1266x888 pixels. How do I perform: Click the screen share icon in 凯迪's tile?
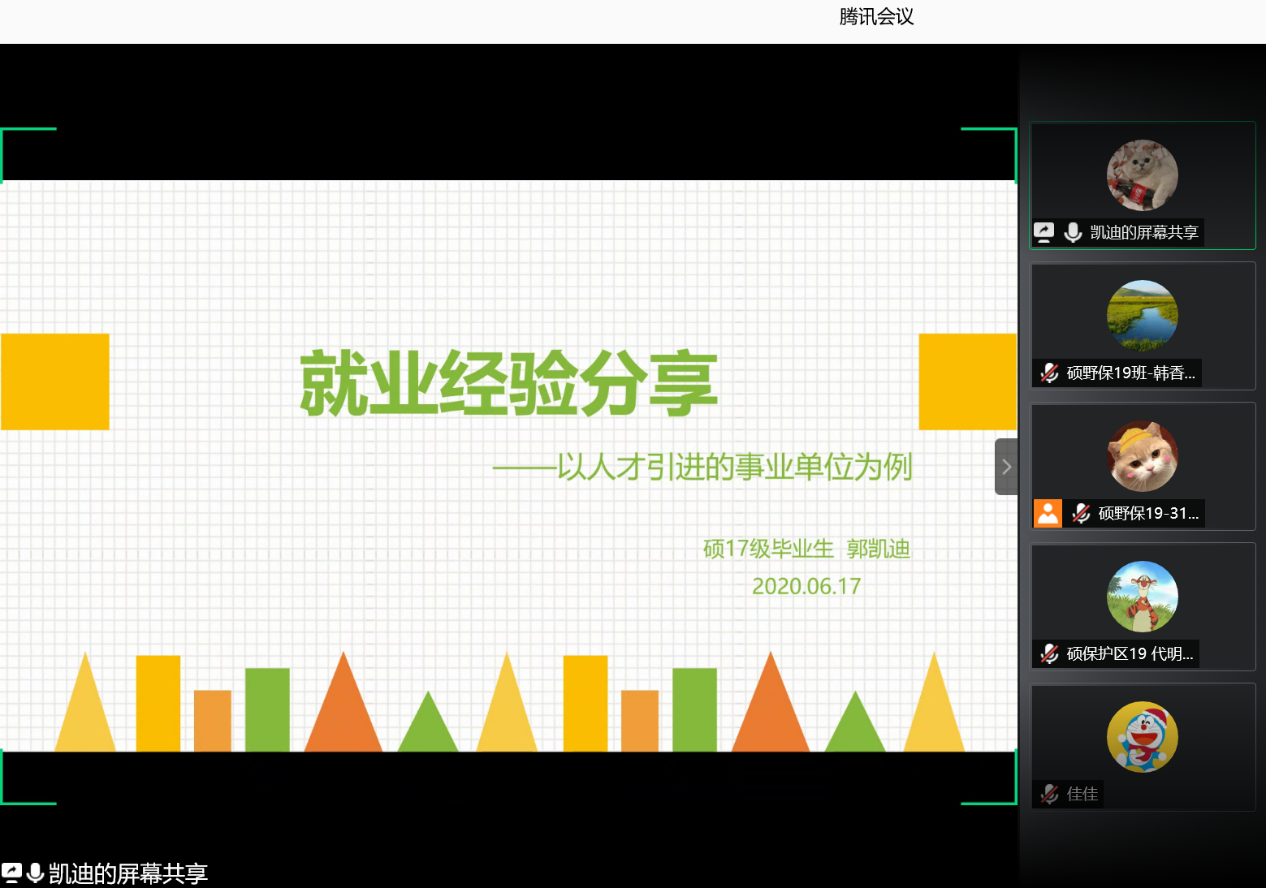(x=1044, y=233)
